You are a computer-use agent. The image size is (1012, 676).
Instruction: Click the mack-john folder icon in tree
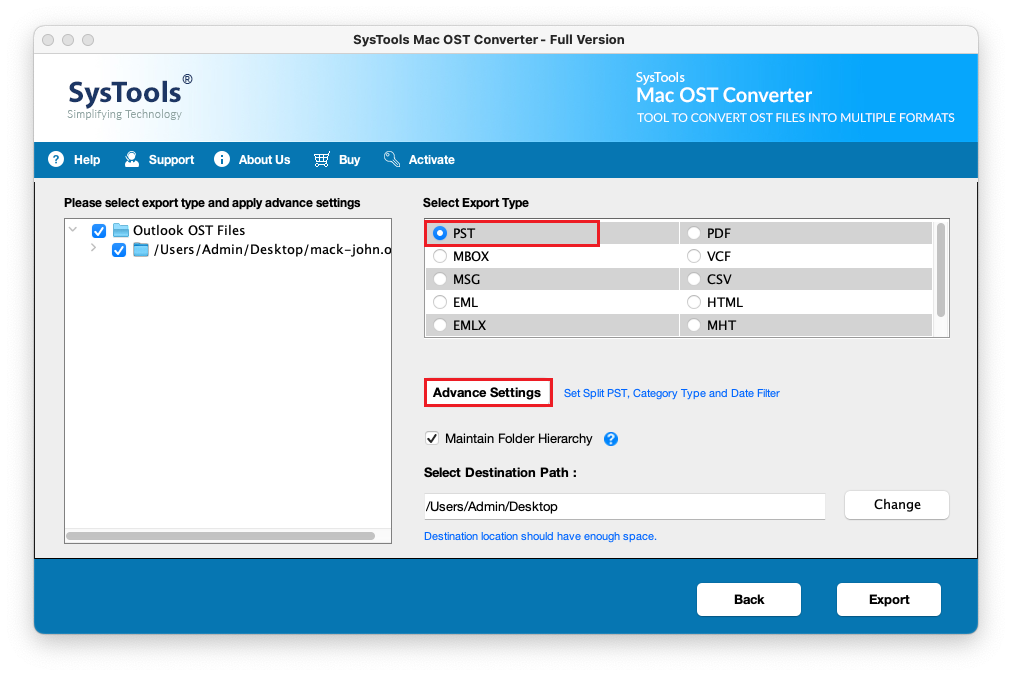[141, 250]
